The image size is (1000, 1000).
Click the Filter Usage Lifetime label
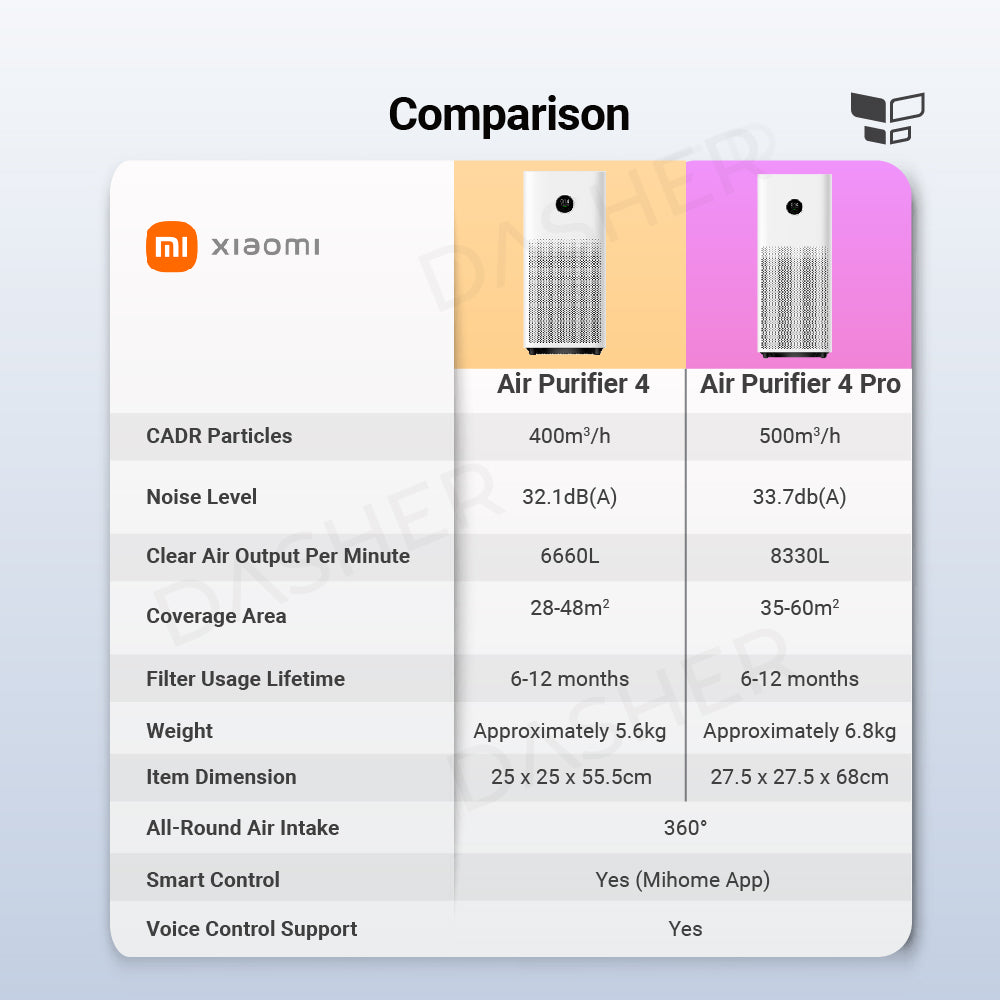pyautogui.click(x=245, y=679)
